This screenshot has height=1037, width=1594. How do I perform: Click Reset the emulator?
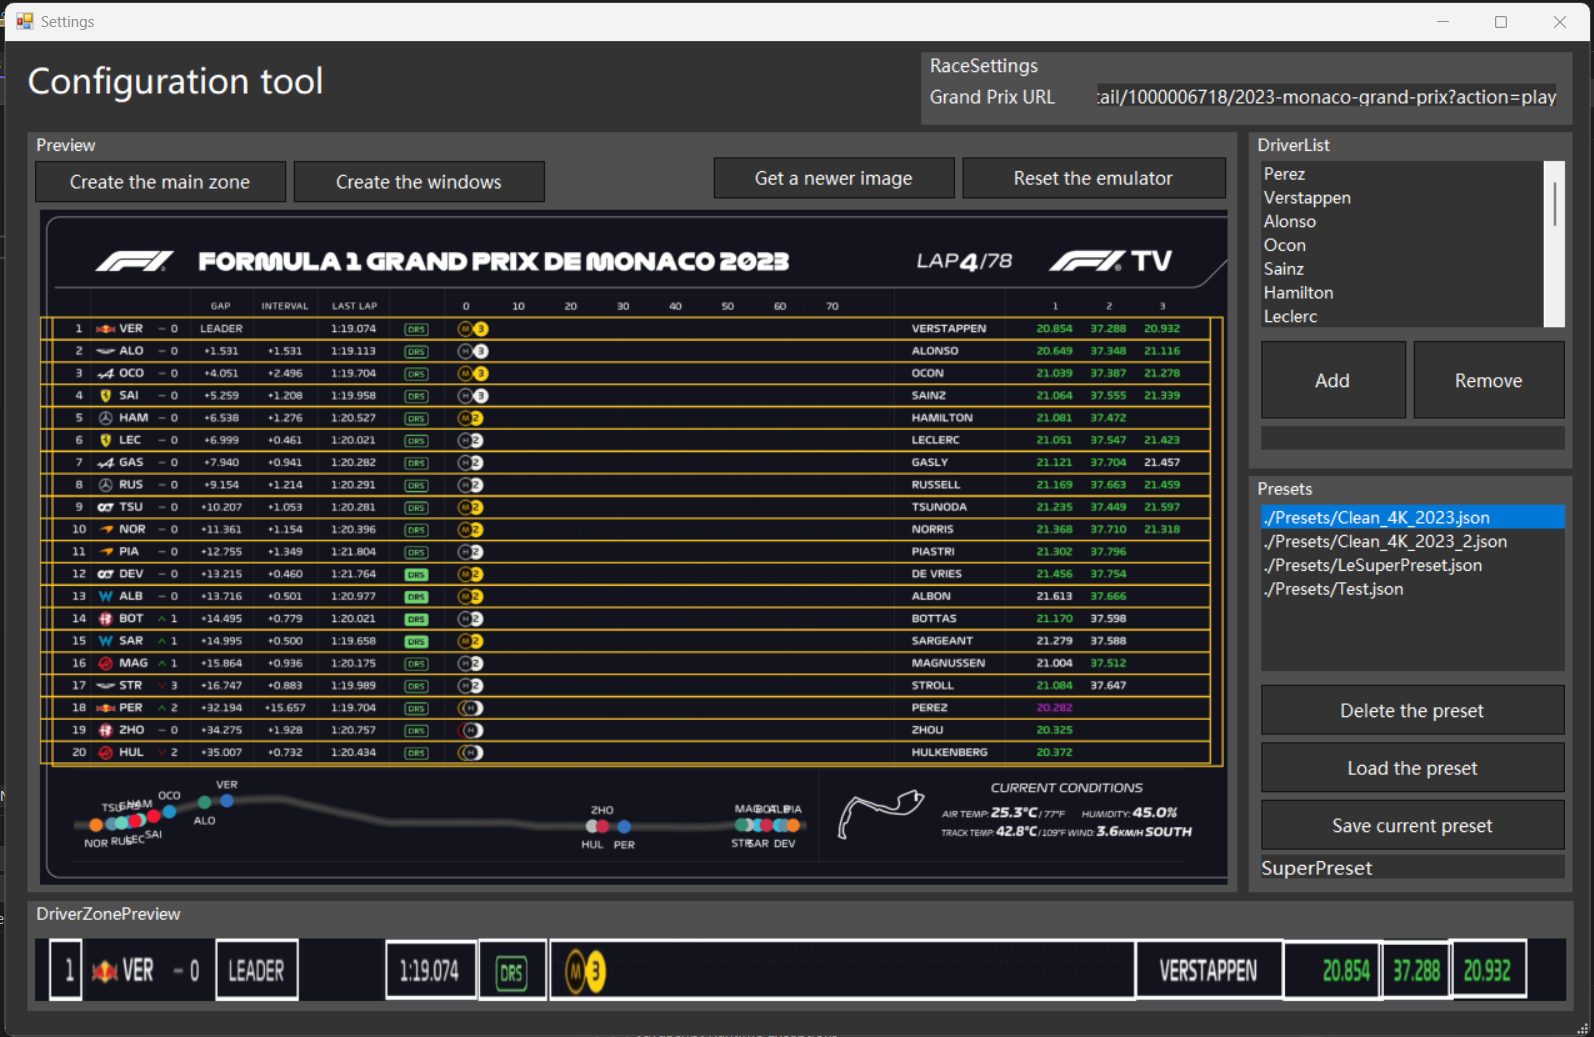pyautogui.click(x=1093, y=178)
